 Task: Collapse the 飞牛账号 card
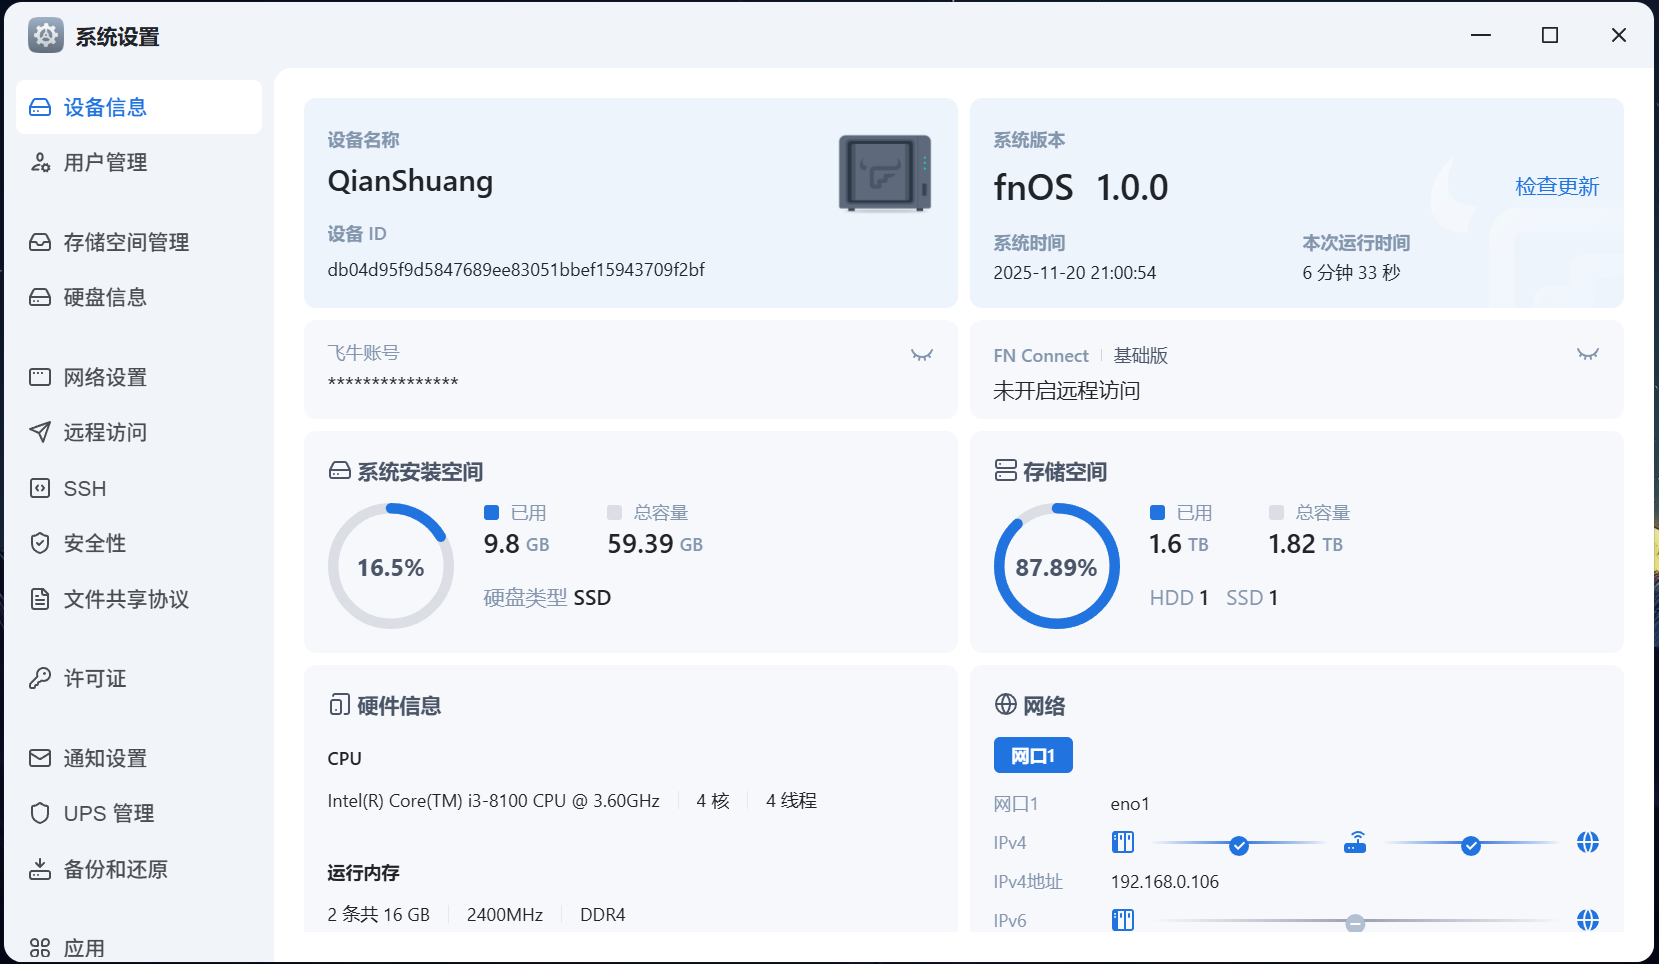tap(921, 355)
